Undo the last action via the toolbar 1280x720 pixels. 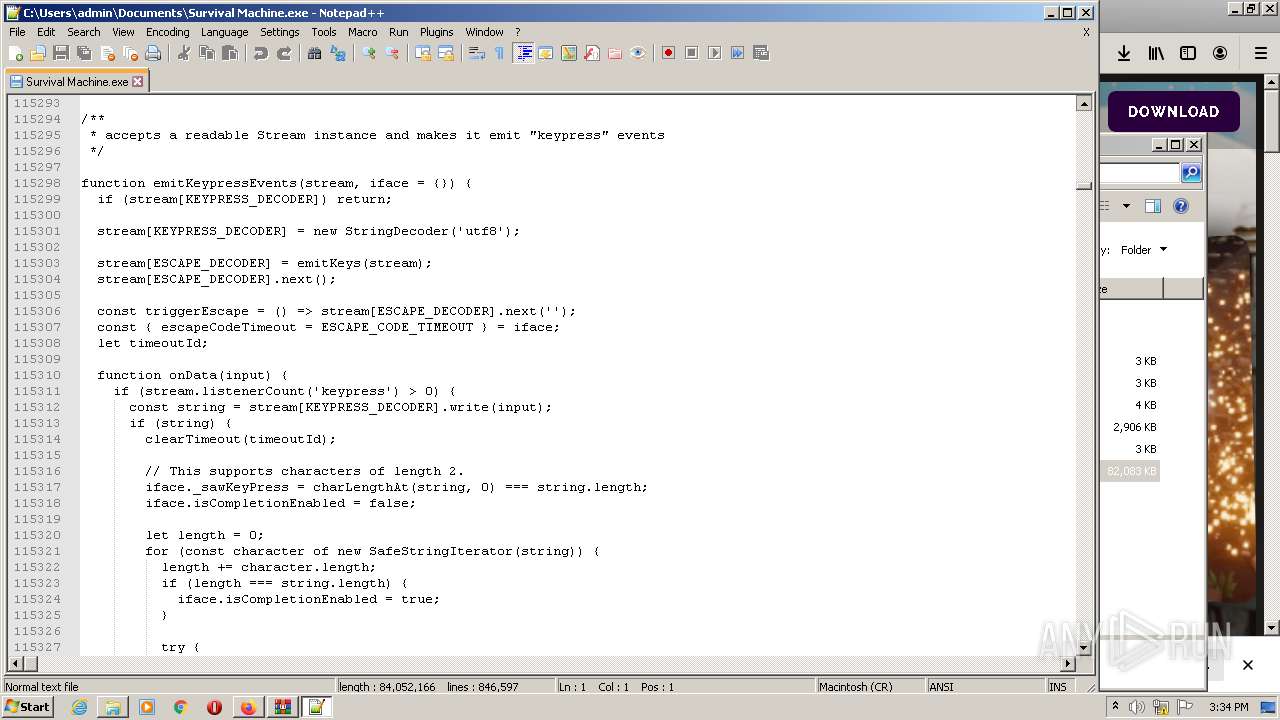coord(261,53)
